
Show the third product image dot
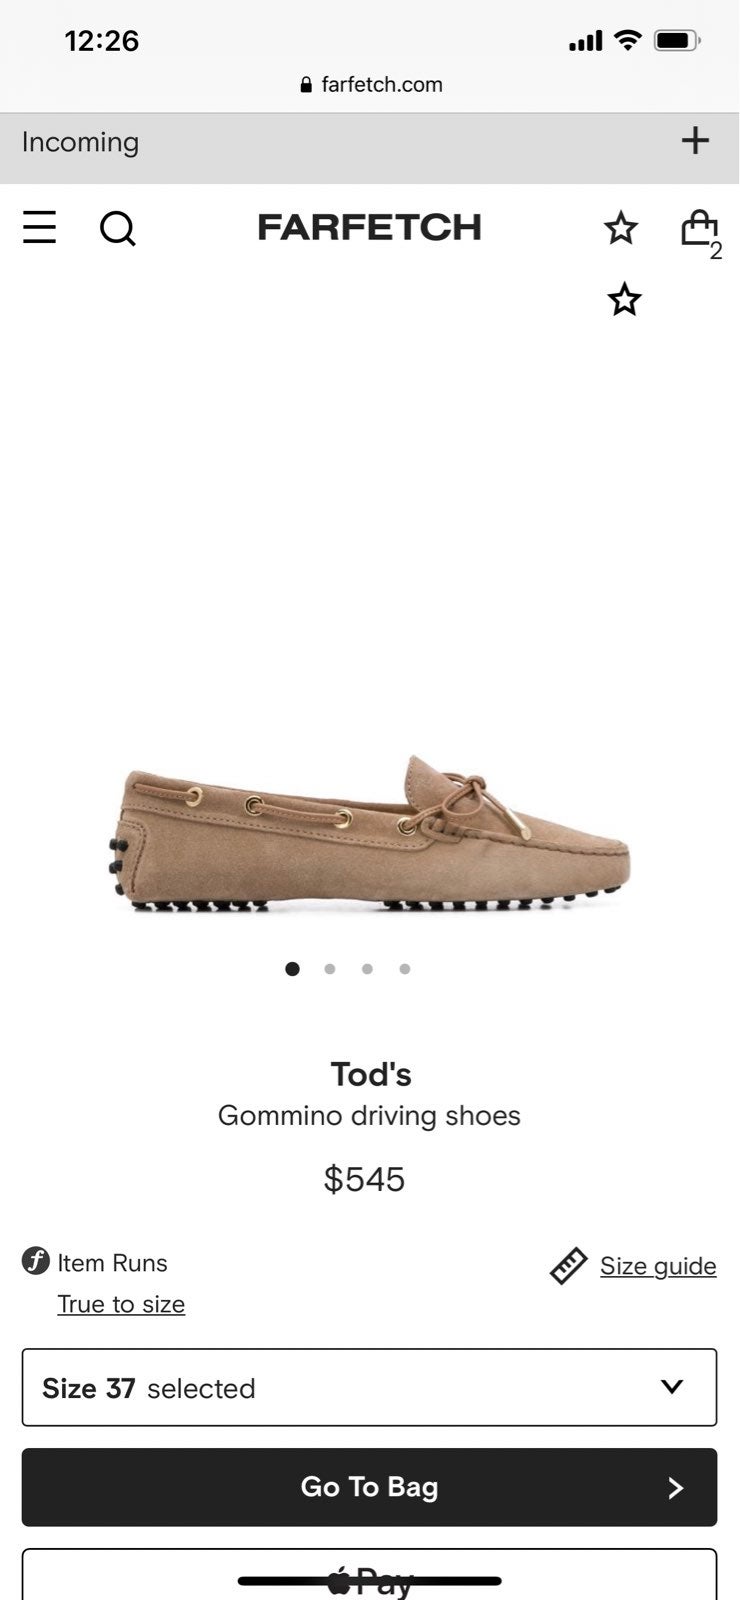pyautogui.click(x=367, y=968)
